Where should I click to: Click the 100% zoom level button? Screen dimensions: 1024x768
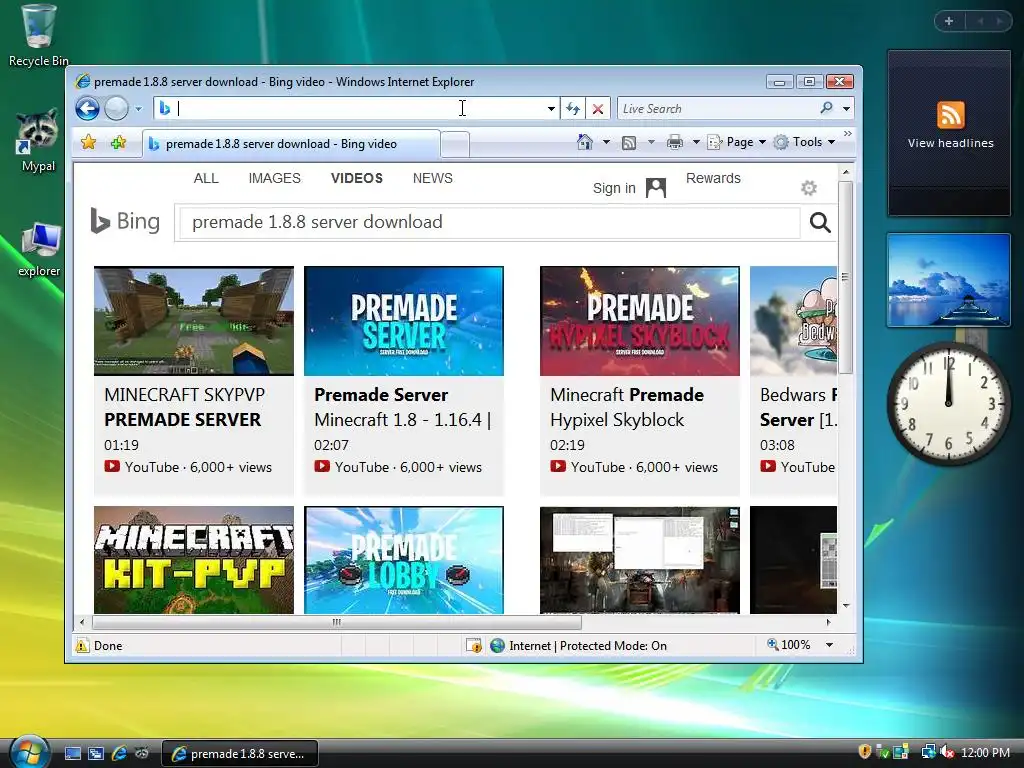[x=789, y=645]
